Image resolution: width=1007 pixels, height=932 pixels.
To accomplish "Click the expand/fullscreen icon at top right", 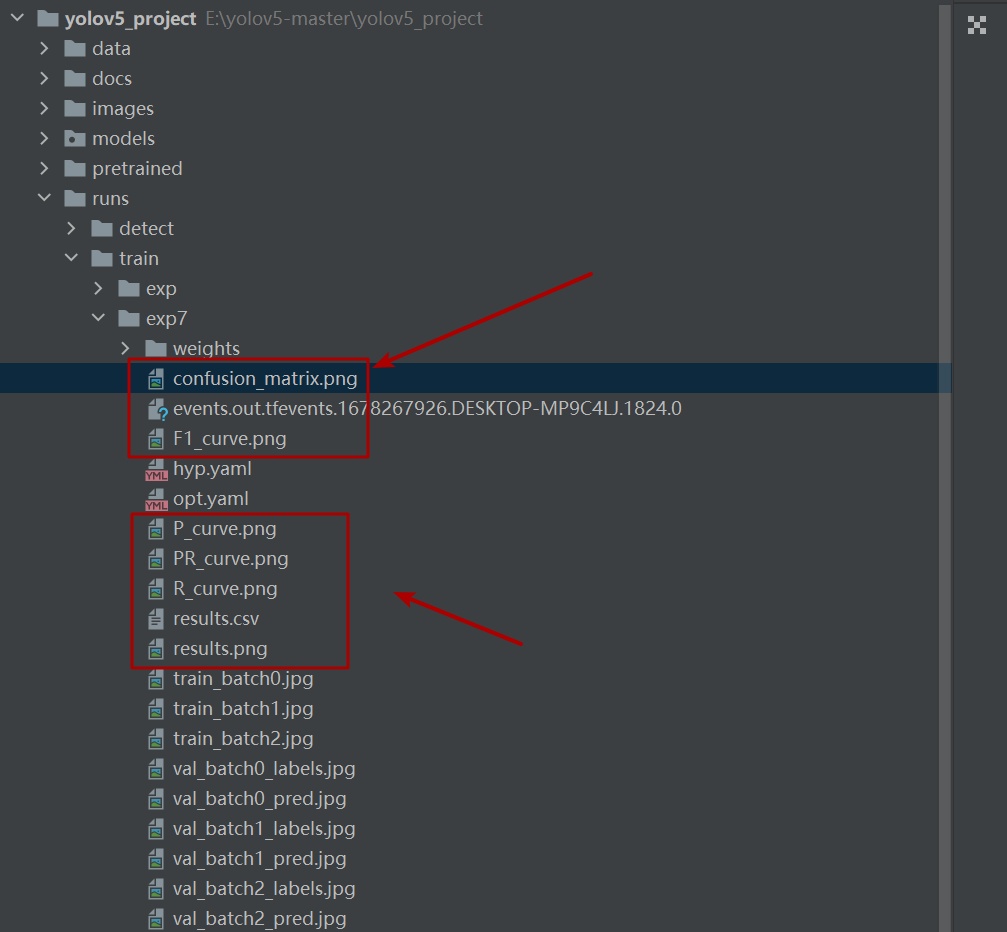I will point(977,25).
